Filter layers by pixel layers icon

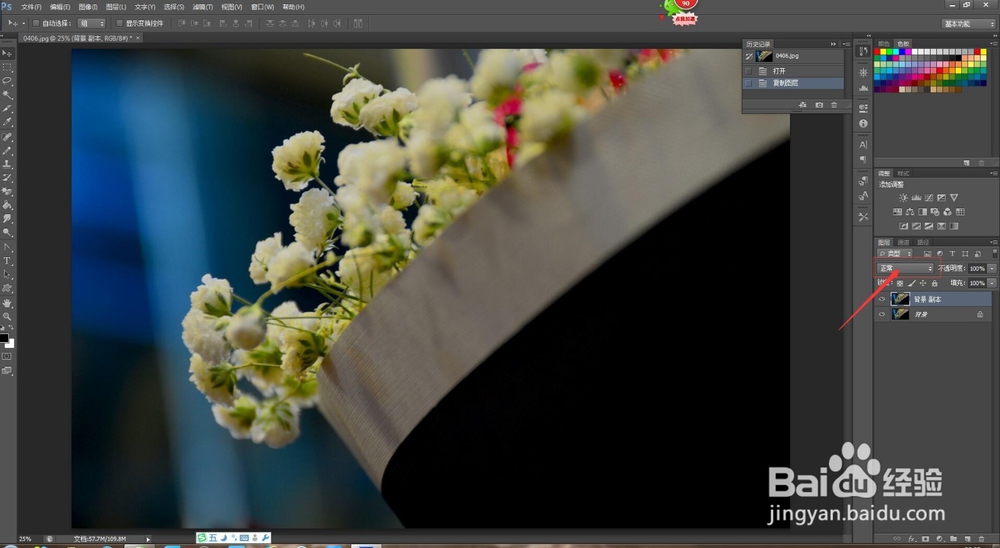coord(927,254)
